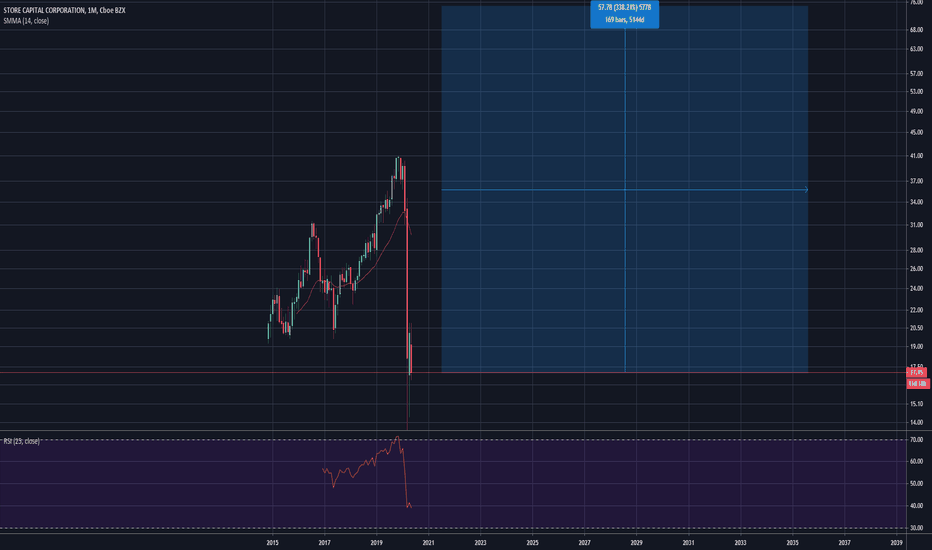Click the arrowhead ending the horizontal measure line

click(x=805, y=190)
